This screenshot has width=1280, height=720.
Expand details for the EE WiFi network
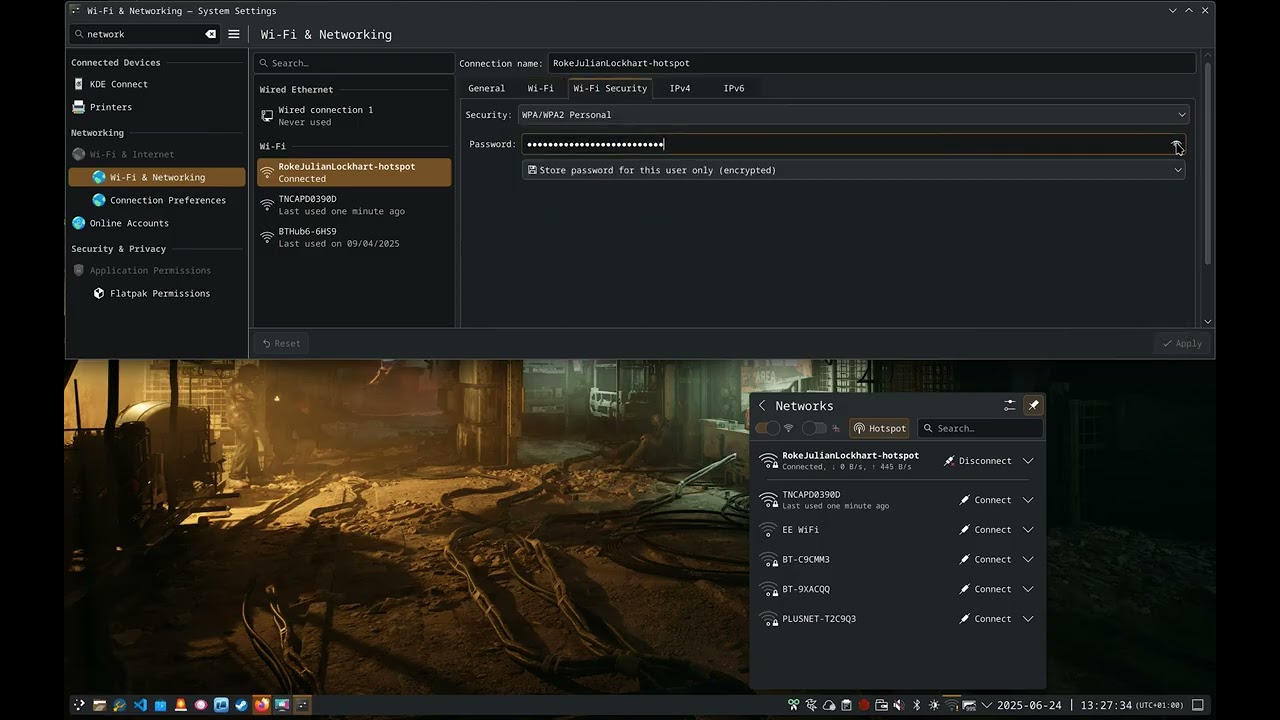pyautogui.click(x=1028, y=530)
